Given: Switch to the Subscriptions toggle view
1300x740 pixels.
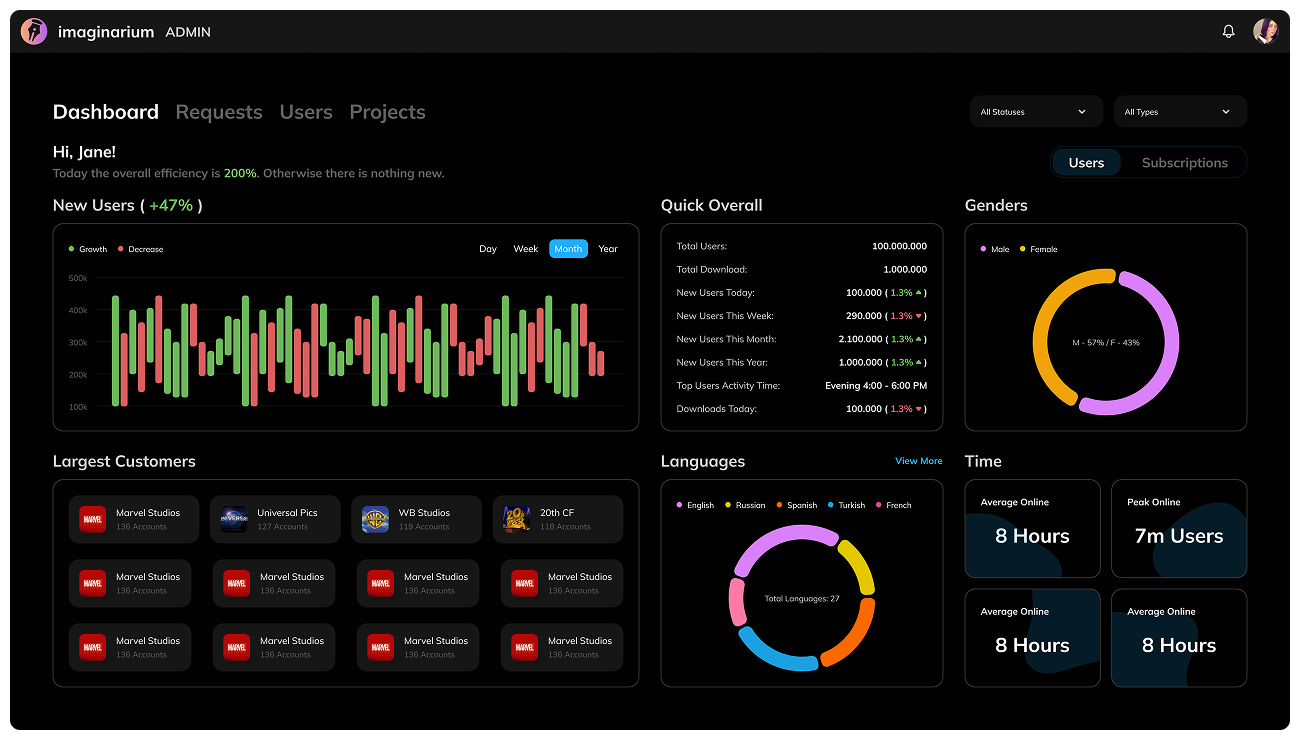Looking at the screenshot, I should [1184, 163].
